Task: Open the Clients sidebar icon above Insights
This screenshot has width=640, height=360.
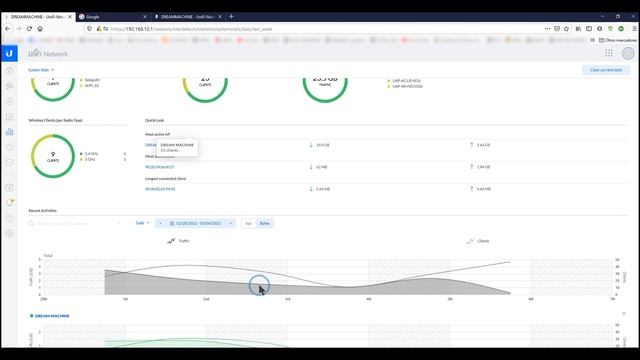Action: pyautogui.click(x=9, y=147)
